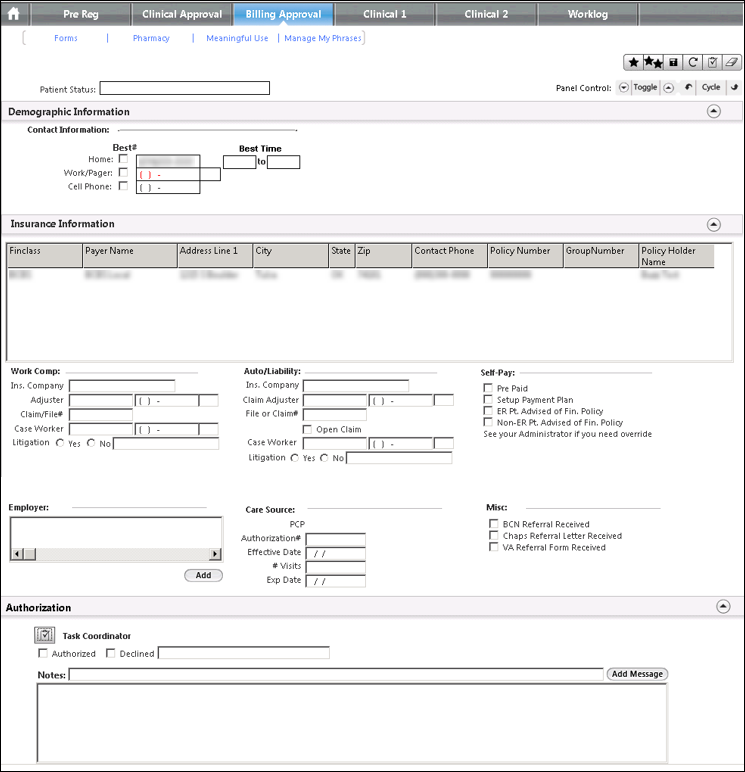Click the Auto/Liability File or Claim# field
Screen dimensions: 745x772
pos(335,415)
